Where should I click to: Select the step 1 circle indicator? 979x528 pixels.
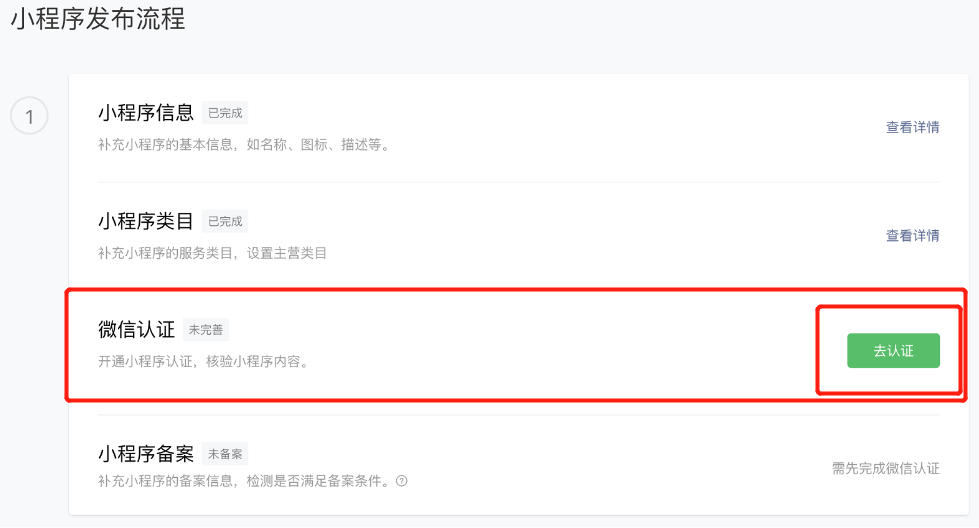[x=29, y=116]
